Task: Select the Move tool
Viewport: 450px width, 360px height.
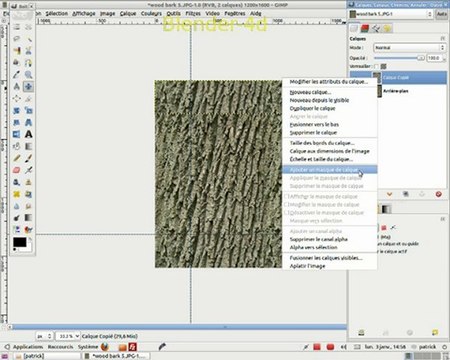Action: [28, 87]
